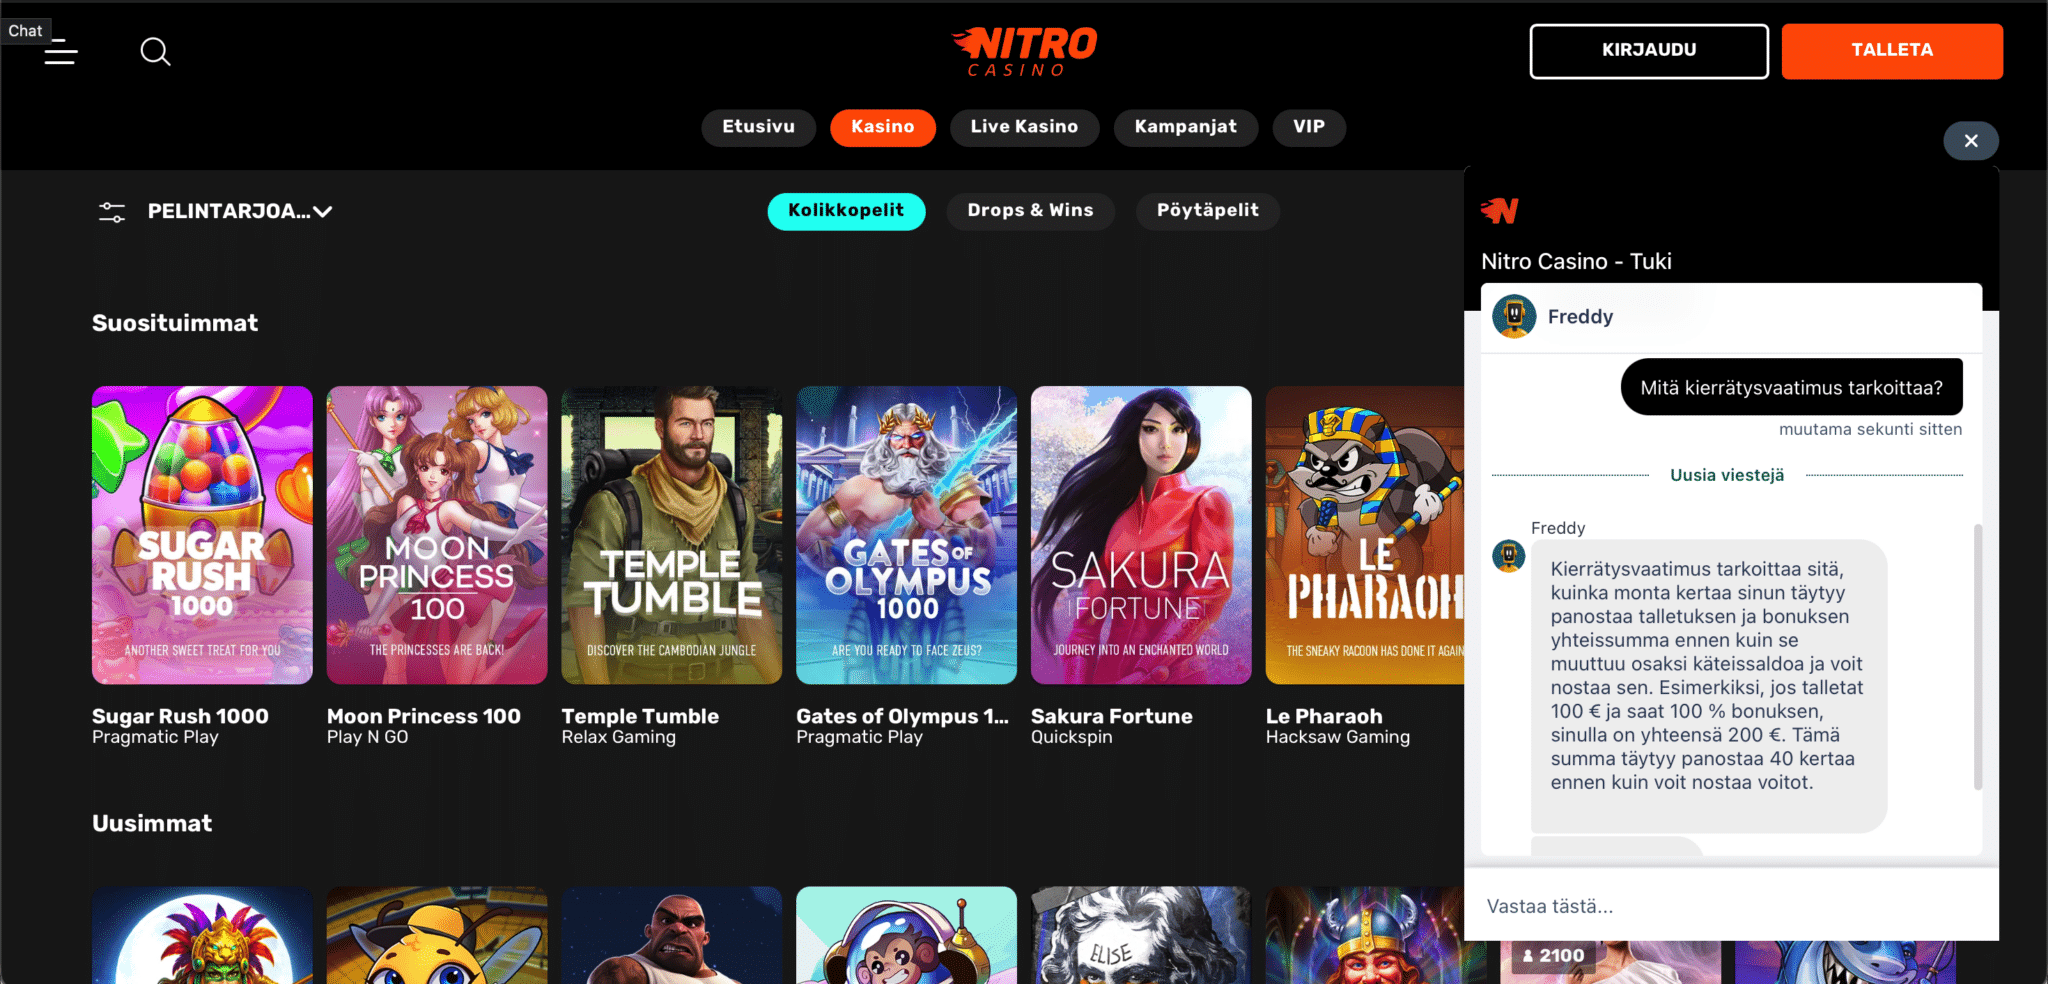Click the Nitro logo in chat header
This screenshot has height=984, width=2048.
tap(1499, 210)
